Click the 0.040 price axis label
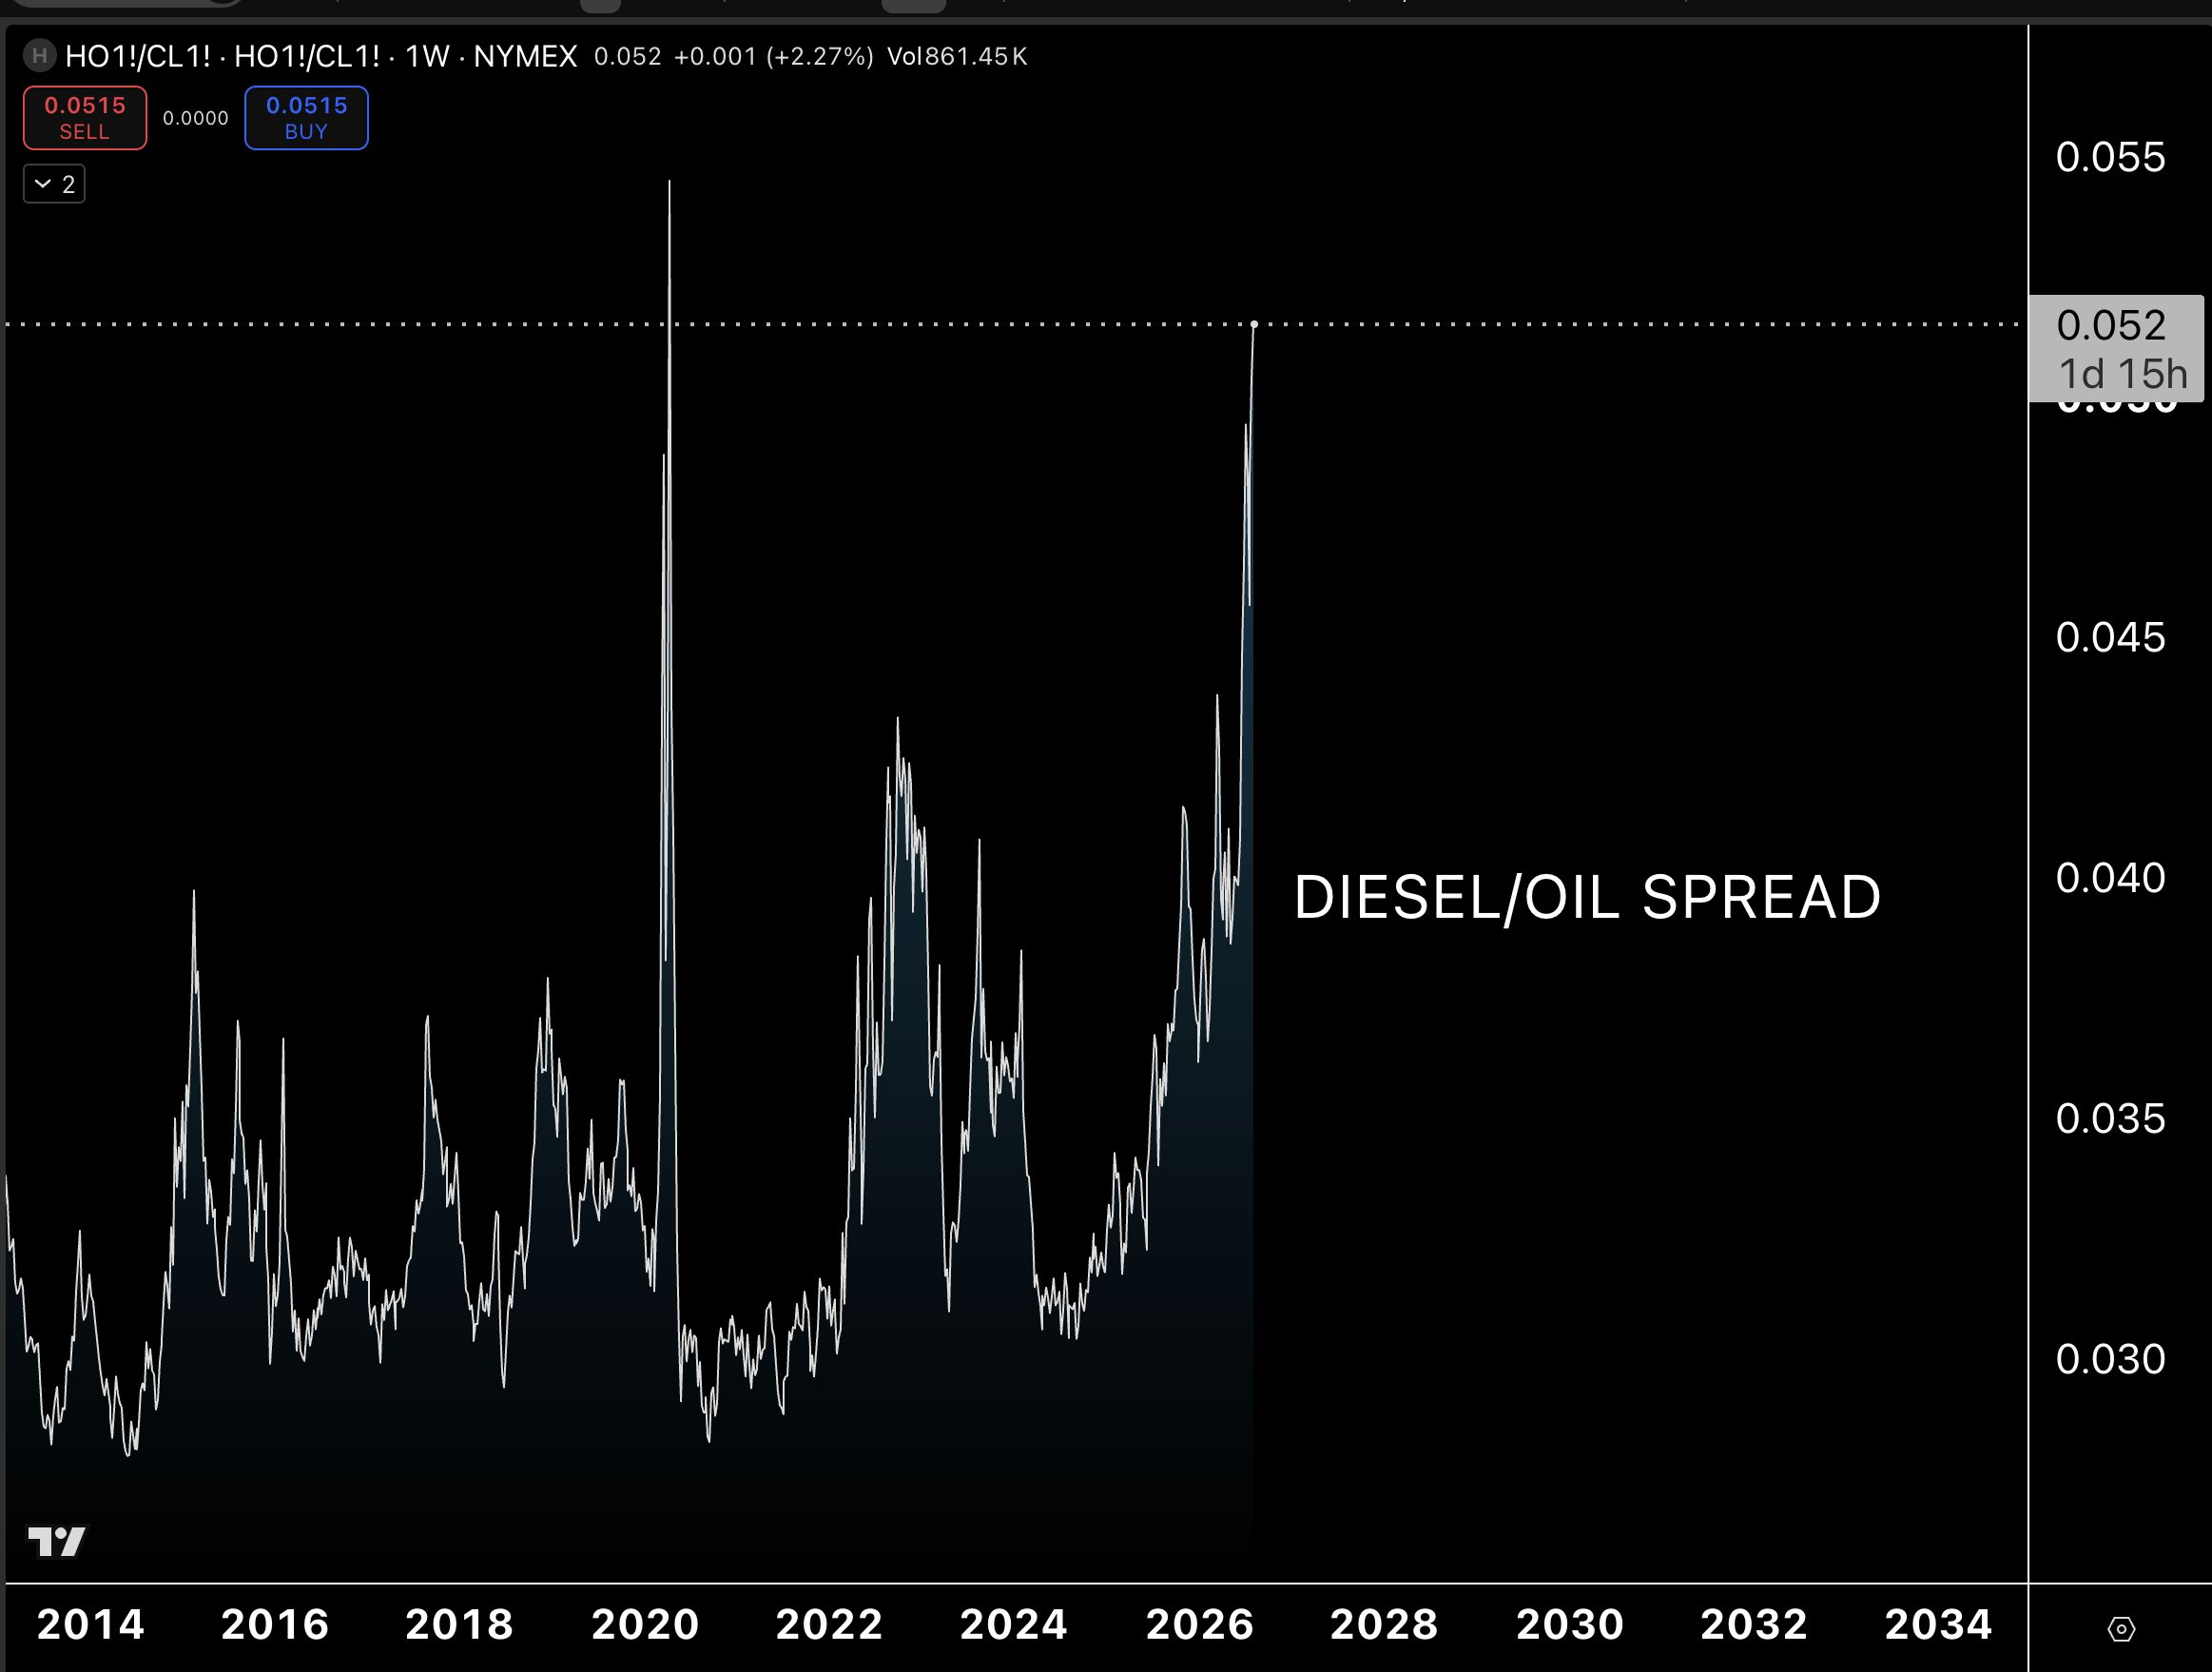 [x=2110, y=878]
